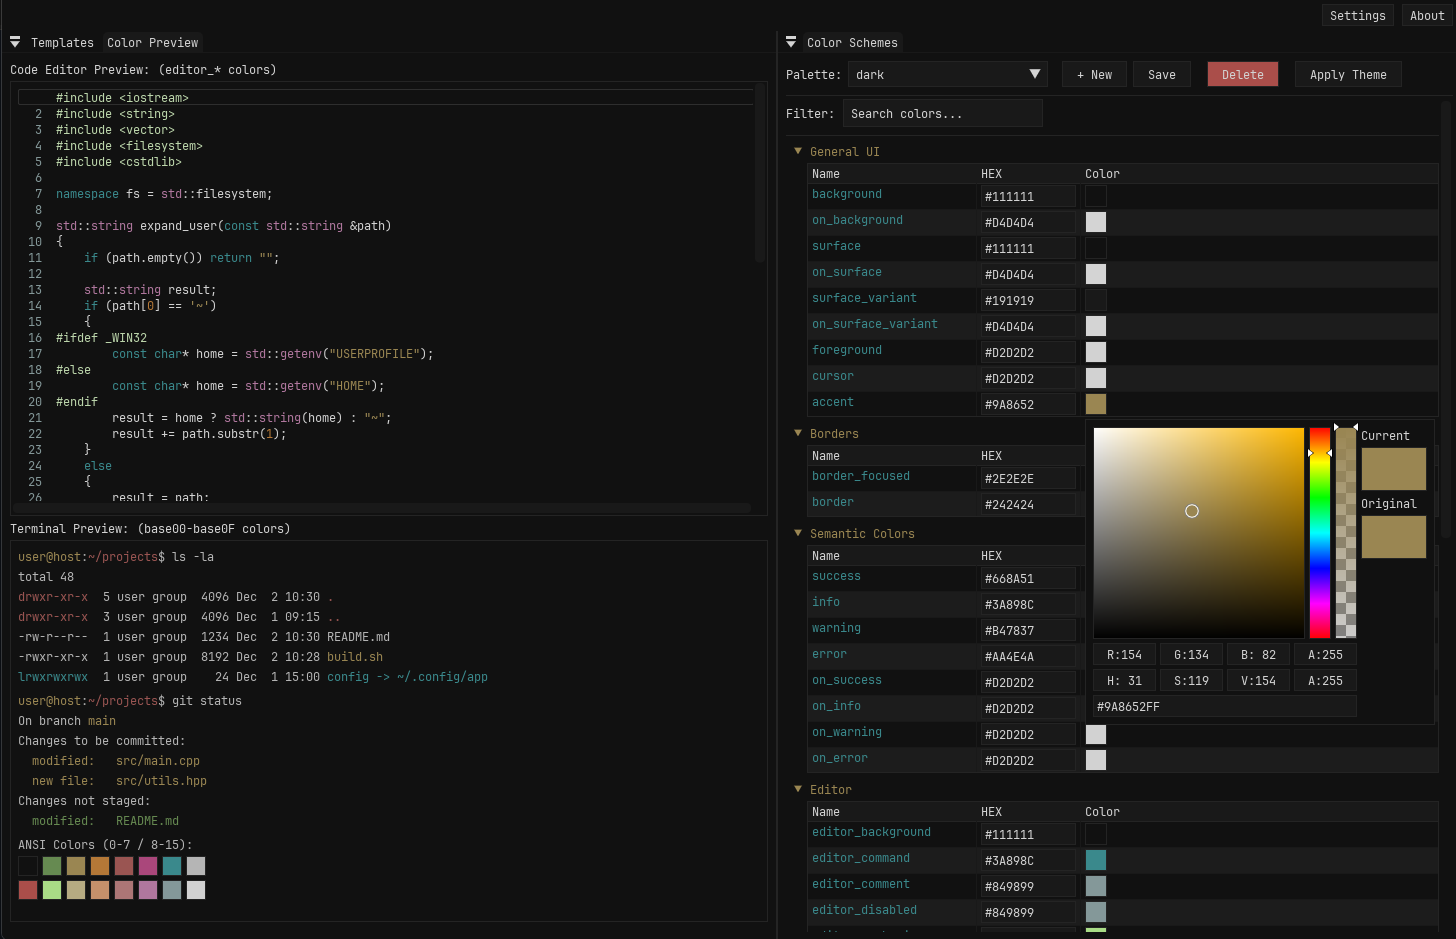Open the About menu

(1426, 16)
